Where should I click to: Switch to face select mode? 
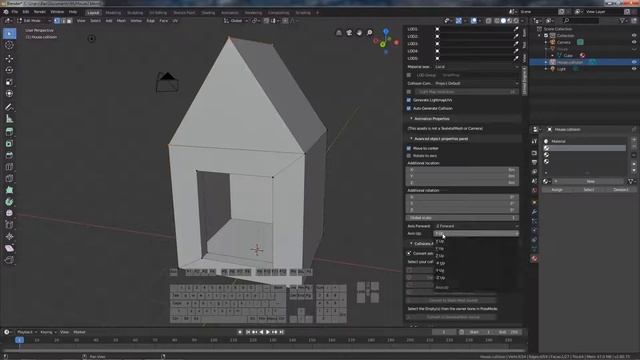tap(69, 20)
